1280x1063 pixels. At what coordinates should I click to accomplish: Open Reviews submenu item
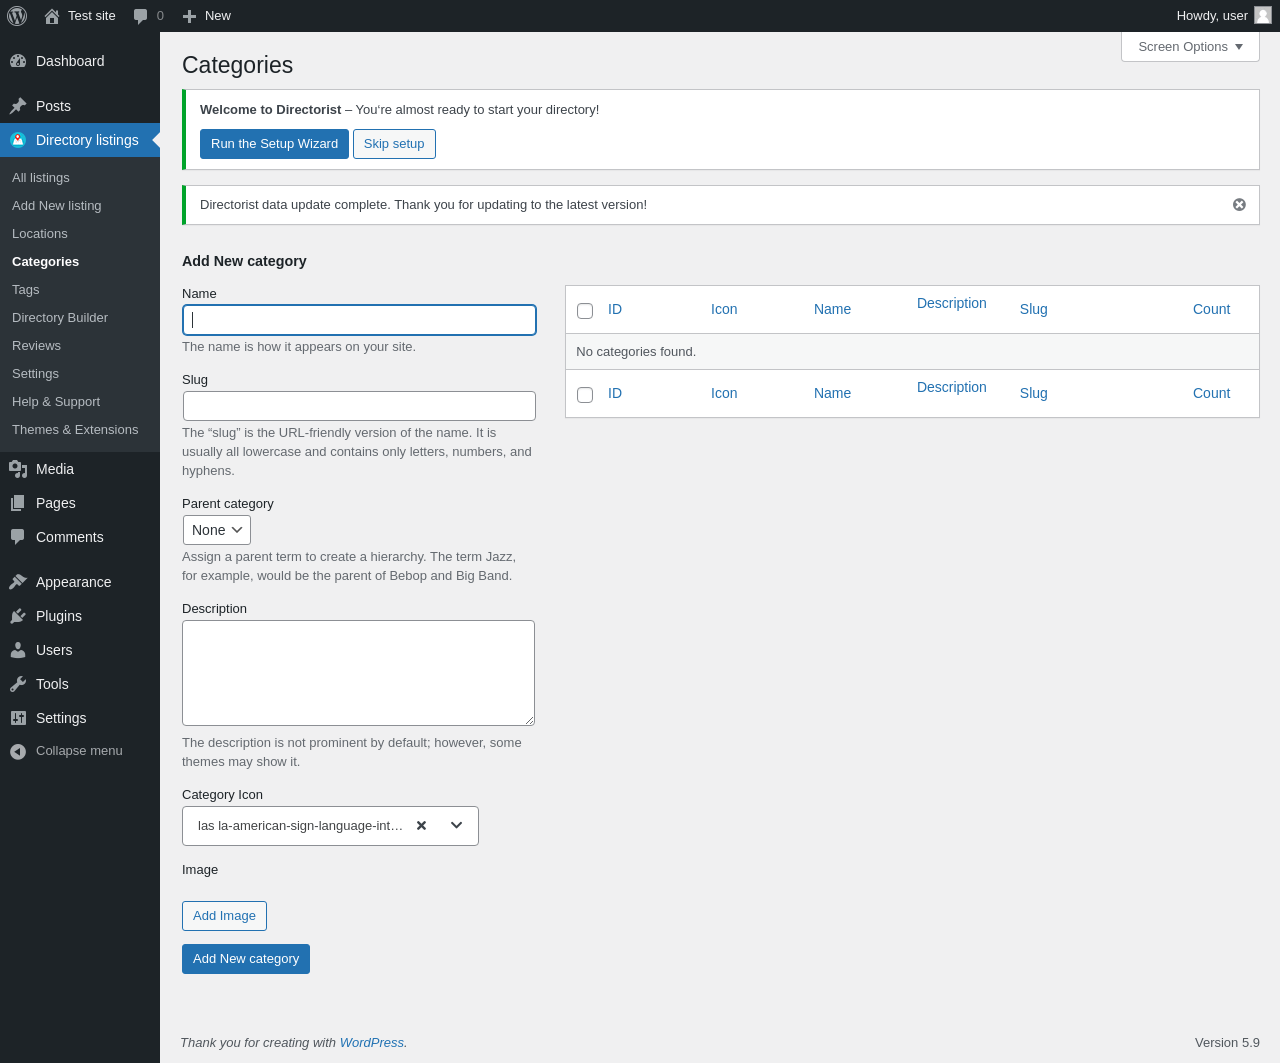coord(36,346)
